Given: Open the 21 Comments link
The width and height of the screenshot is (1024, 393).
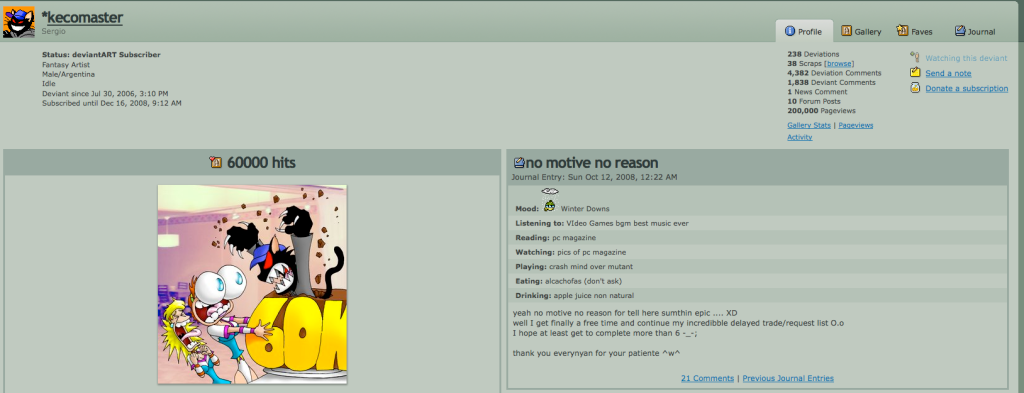Looking at the screenshot, I should [x=707, y=378].
